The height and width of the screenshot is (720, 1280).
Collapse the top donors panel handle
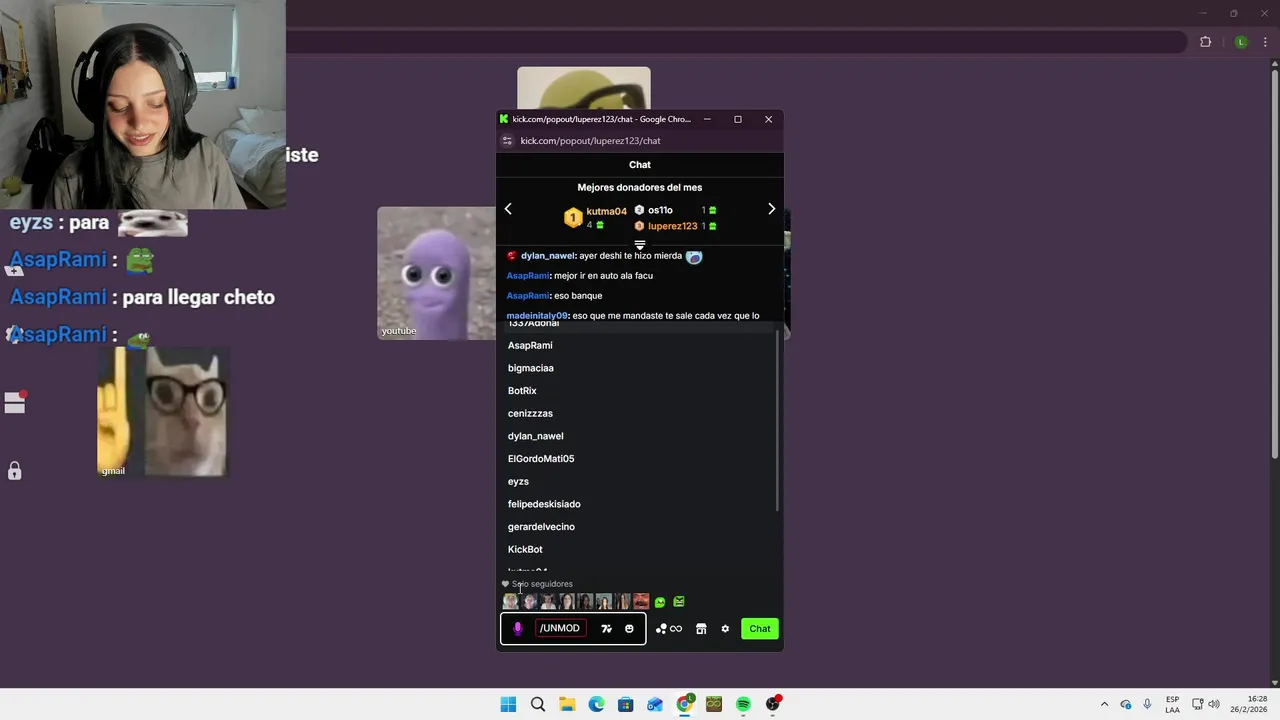click(640, 245)
